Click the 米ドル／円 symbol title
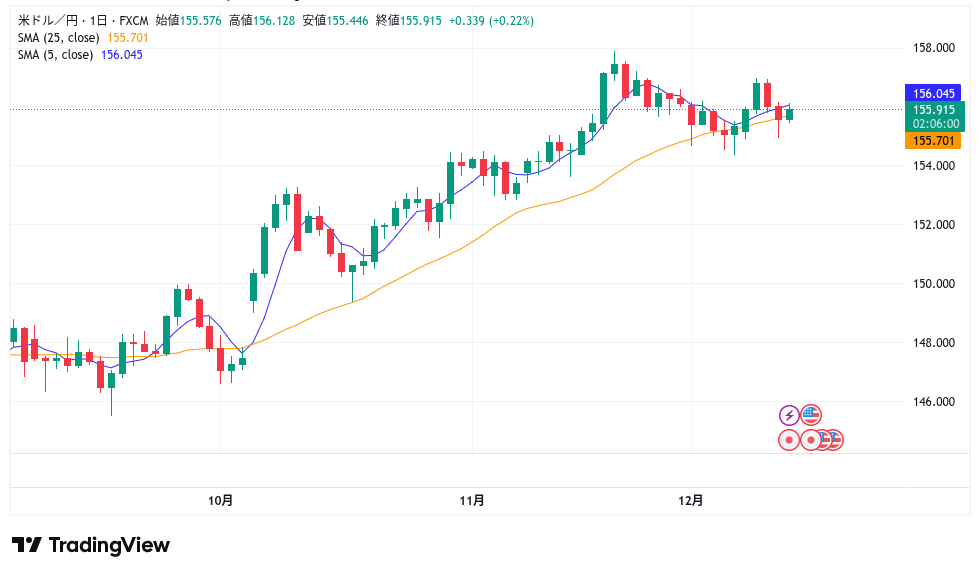Viewport: 980px width, 575px height. pos(48,20)
